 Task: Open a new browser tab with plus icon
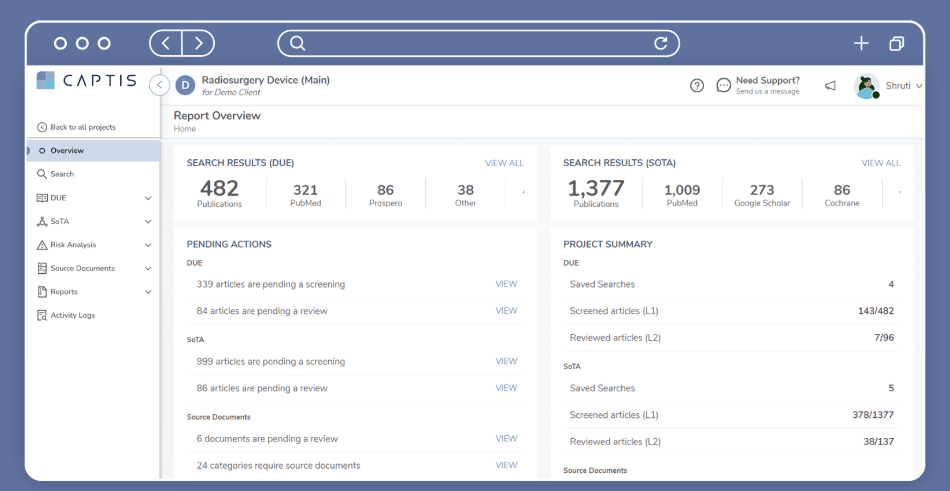click(861, 43)
